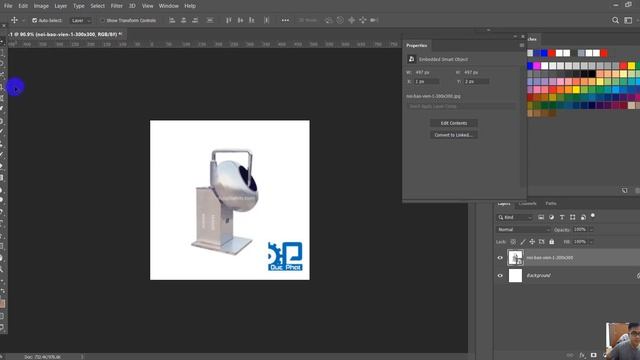
Task: Hide the smart object layer eye icon
Action: (500, 258)
